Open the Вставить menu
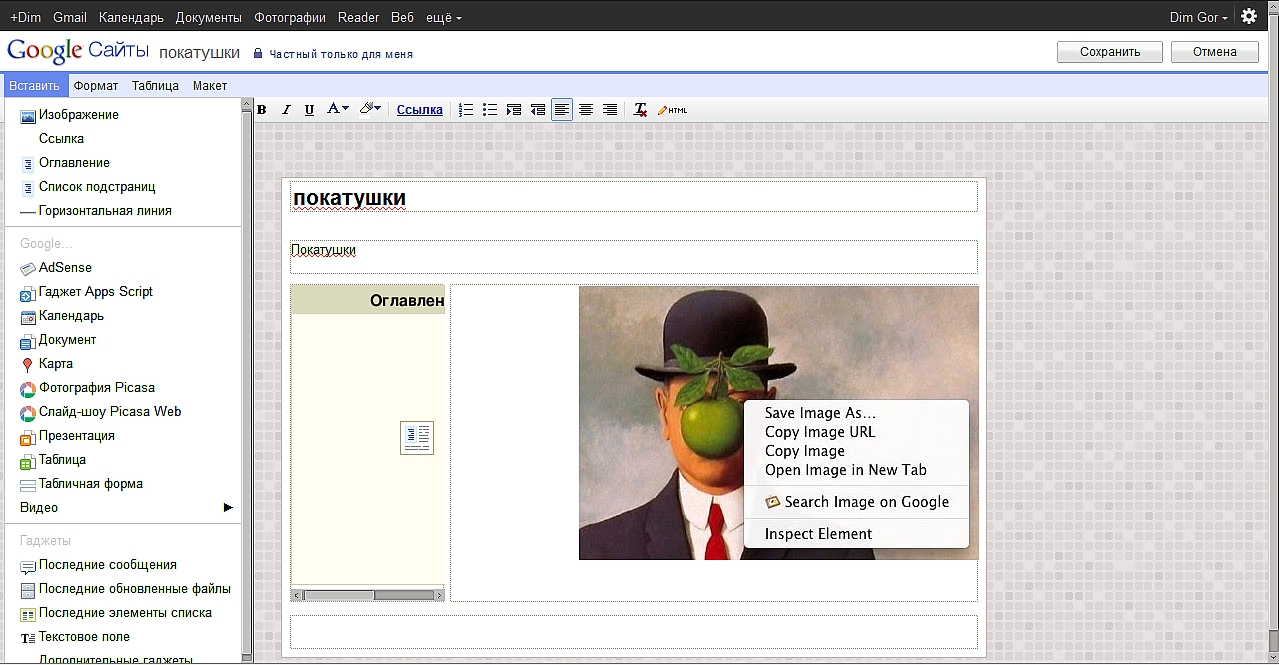 [x=34, y=86]
